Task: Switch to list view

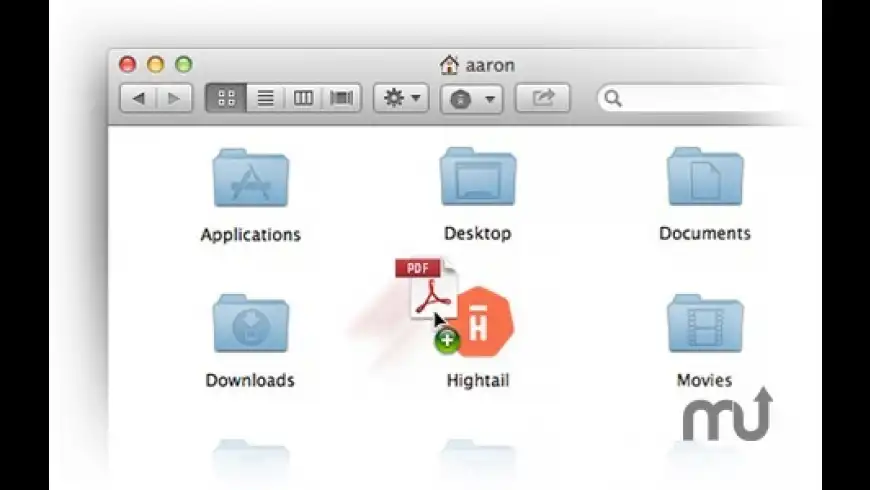Action: pyautogui.click(x=265, y=98)
